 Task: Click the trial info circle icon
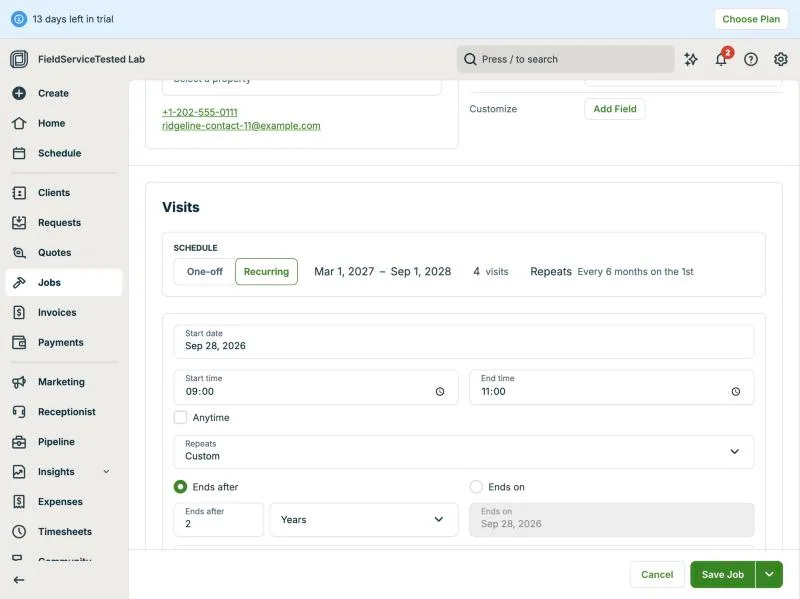click(x=19, y=19)
